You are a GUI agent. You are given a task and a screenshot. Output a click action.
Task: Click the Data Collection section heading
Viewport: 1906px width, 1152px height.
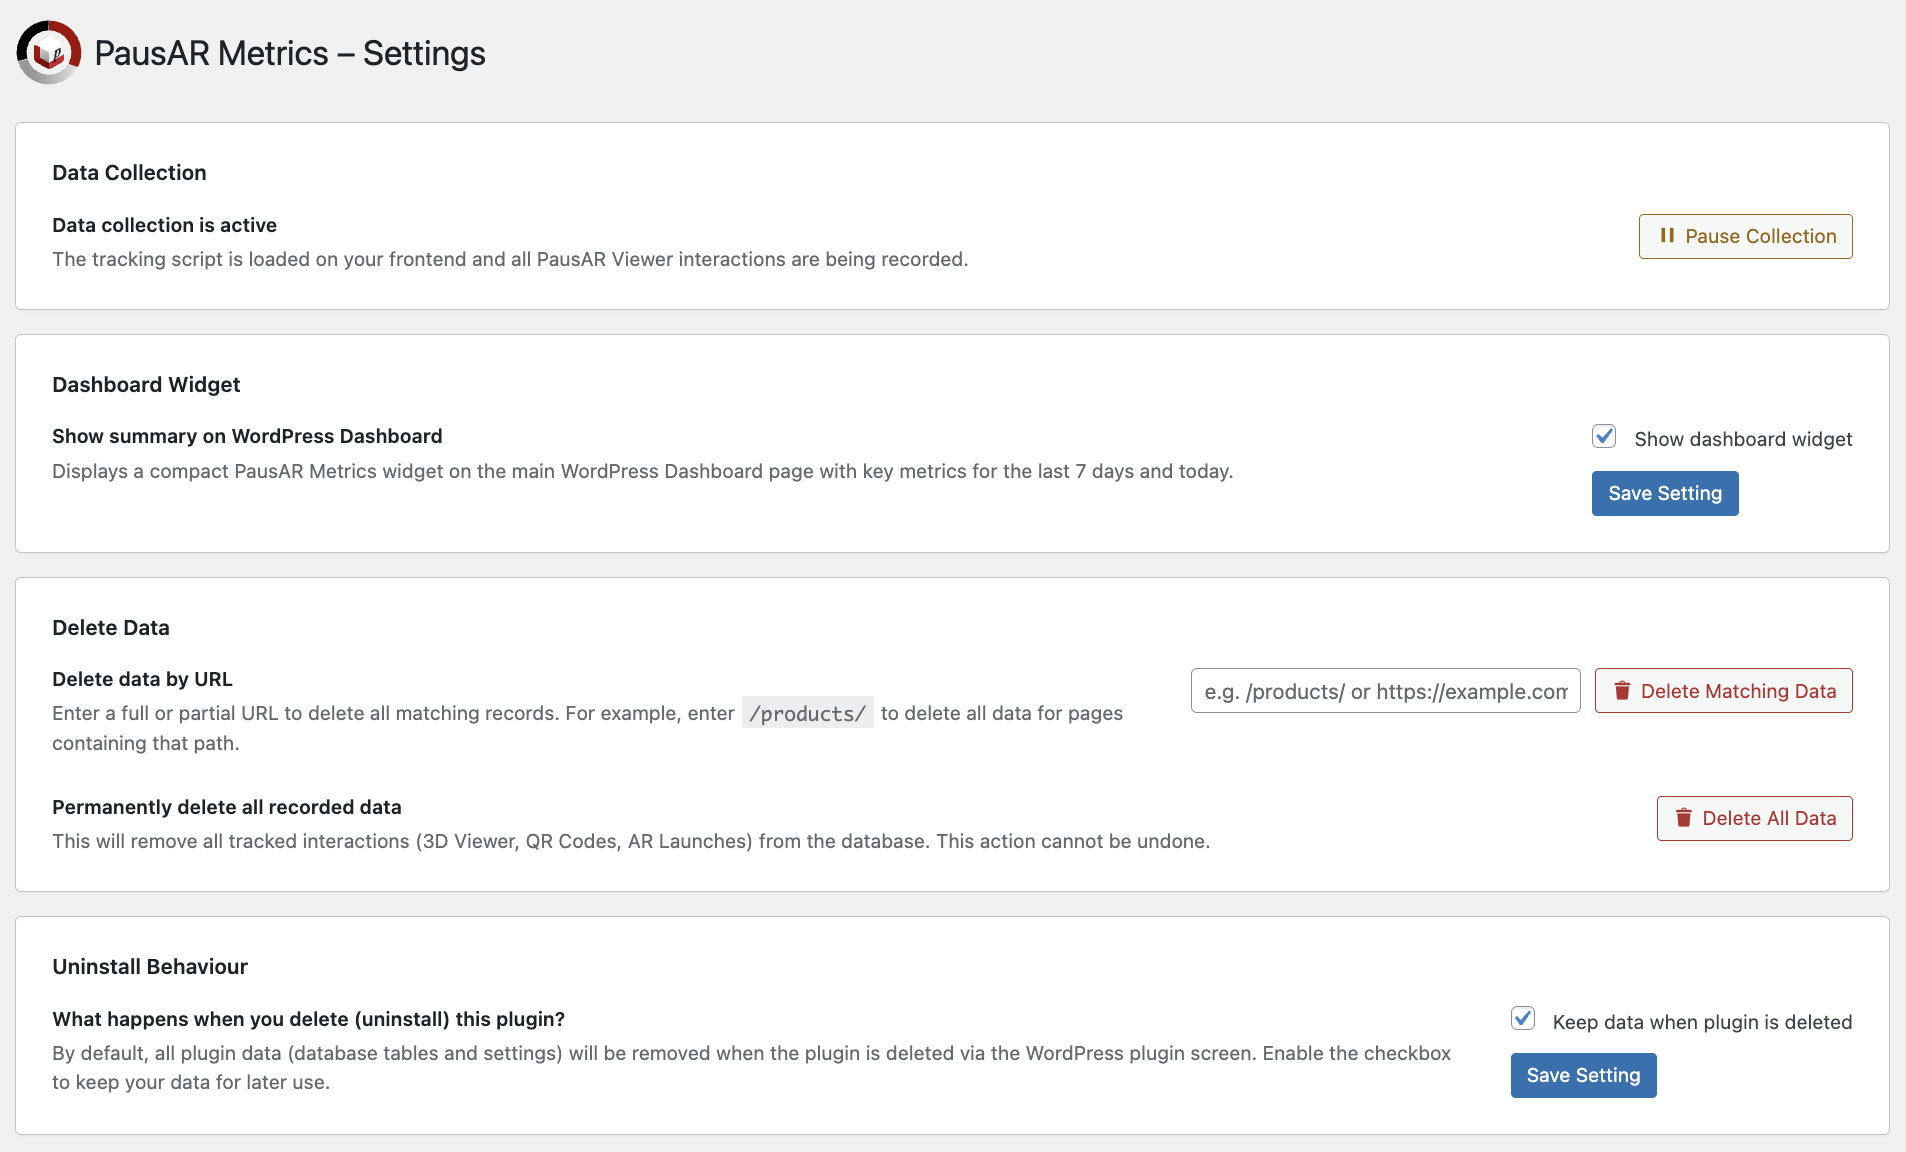tap(129, 172)
